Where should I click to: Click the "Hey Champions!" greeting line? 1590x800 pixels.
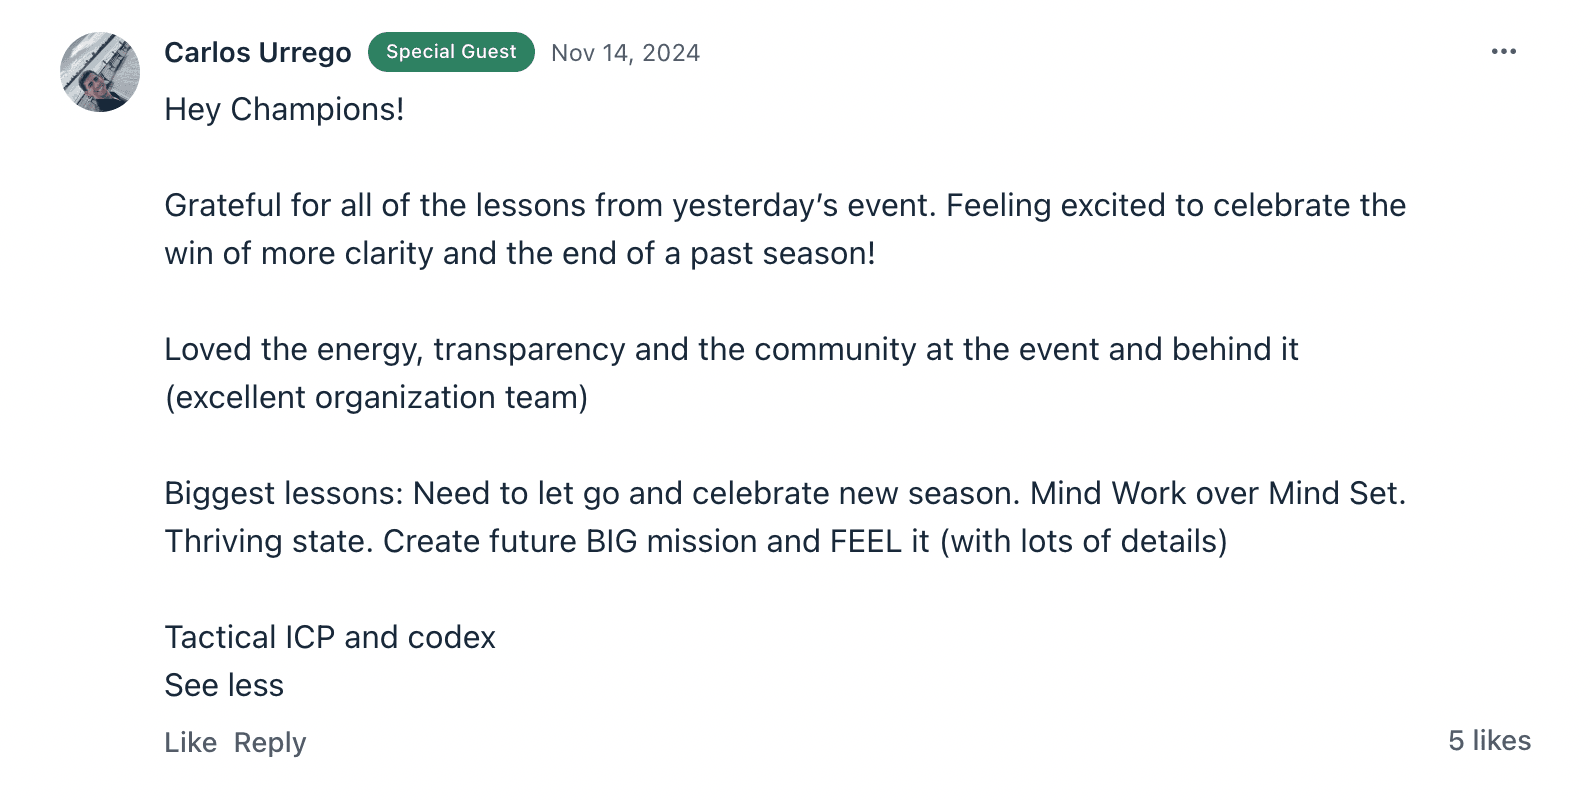[284, 109]
